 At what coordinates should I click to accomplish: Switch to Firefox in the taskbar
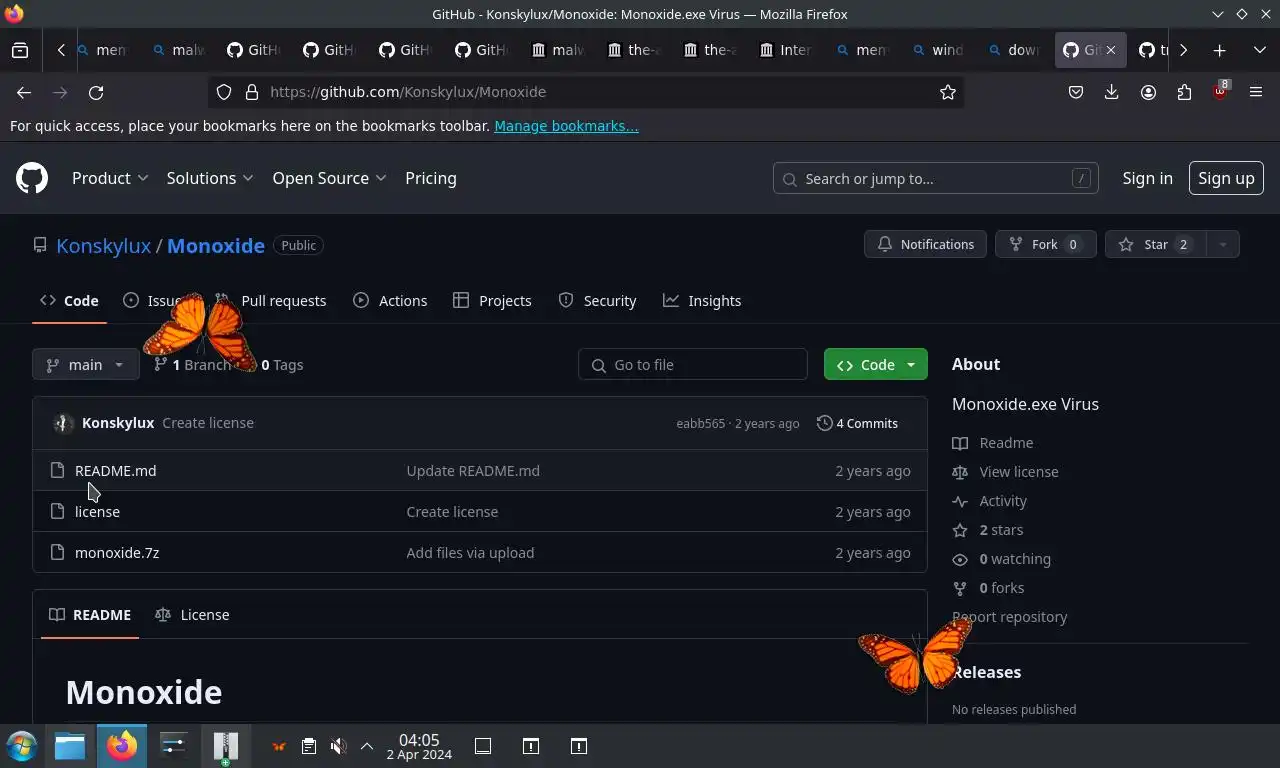tap(122, 746)
